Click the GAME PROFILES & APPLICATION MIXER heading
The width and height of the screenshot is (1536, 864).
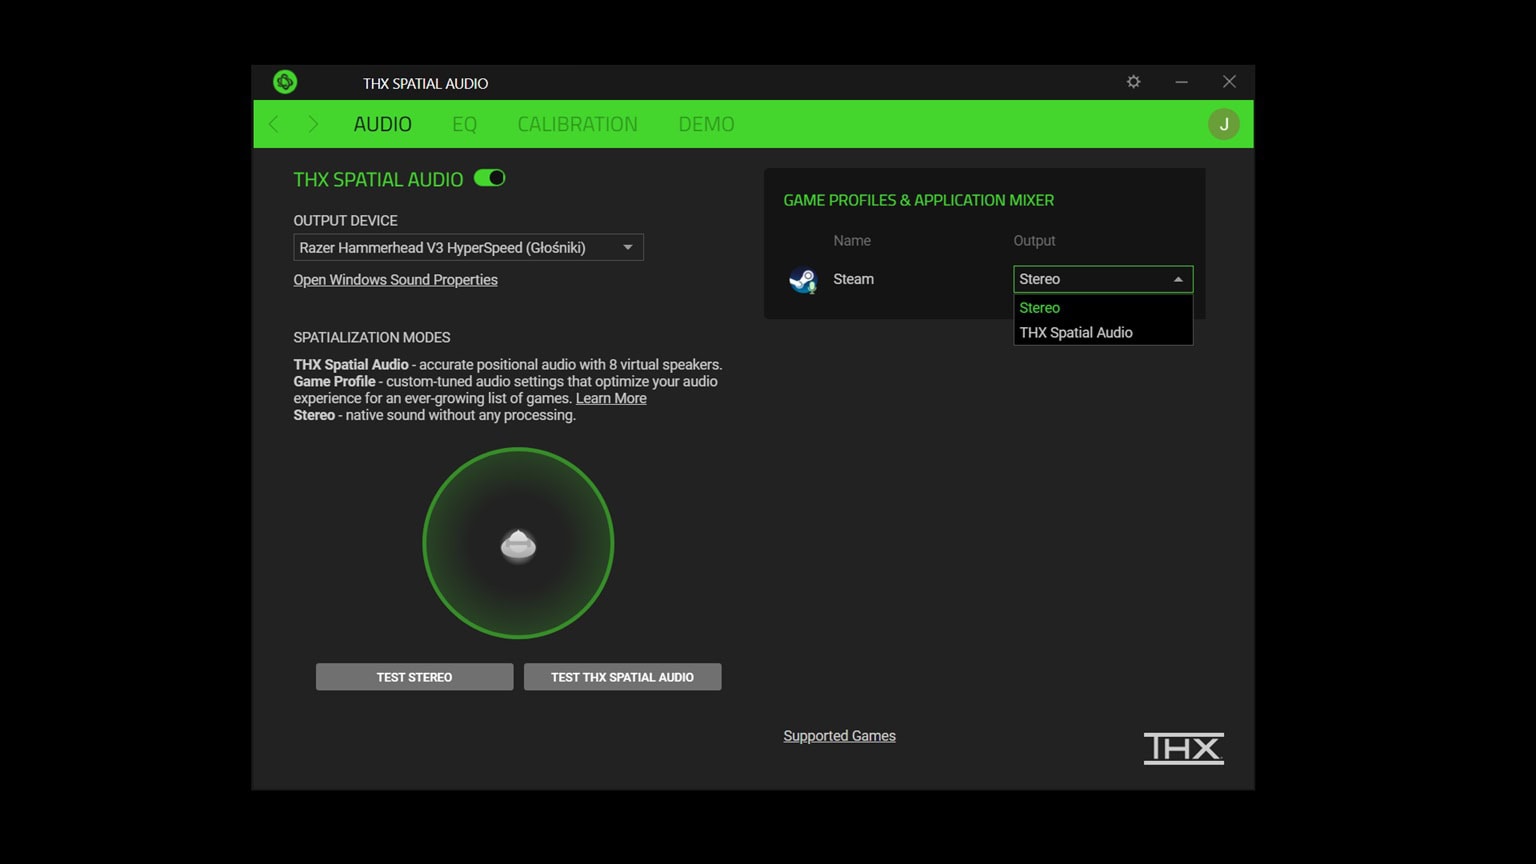918,200
